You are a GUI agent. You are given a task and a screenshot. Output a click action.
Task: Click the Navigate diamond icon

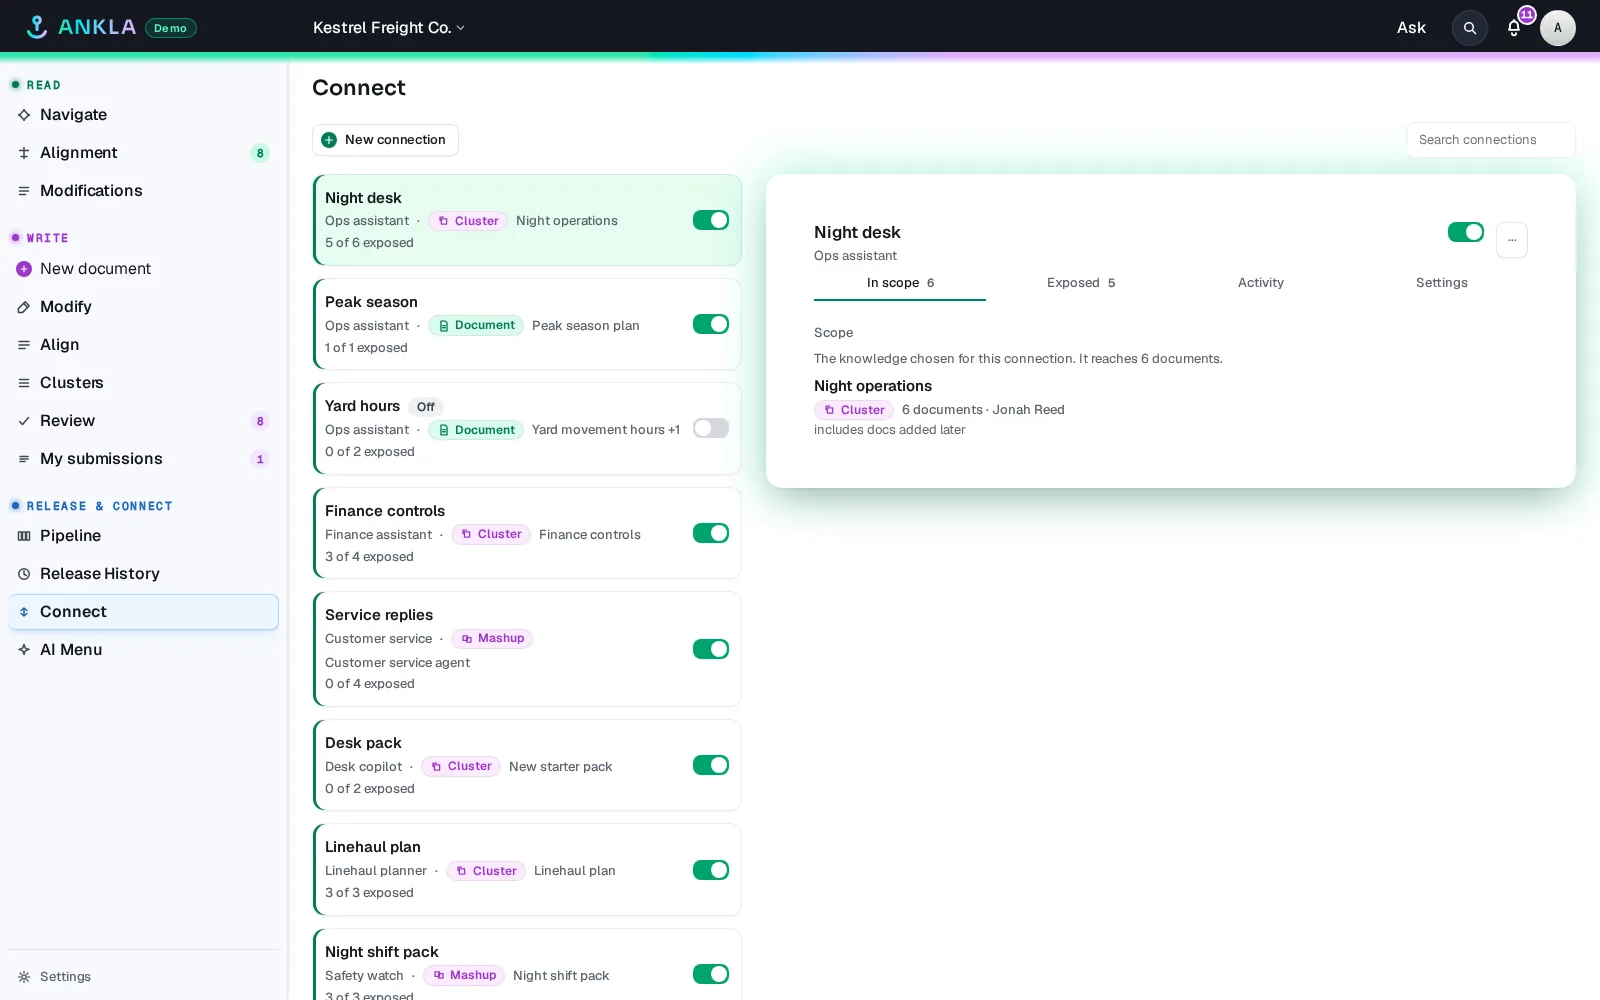click(24, 115)
